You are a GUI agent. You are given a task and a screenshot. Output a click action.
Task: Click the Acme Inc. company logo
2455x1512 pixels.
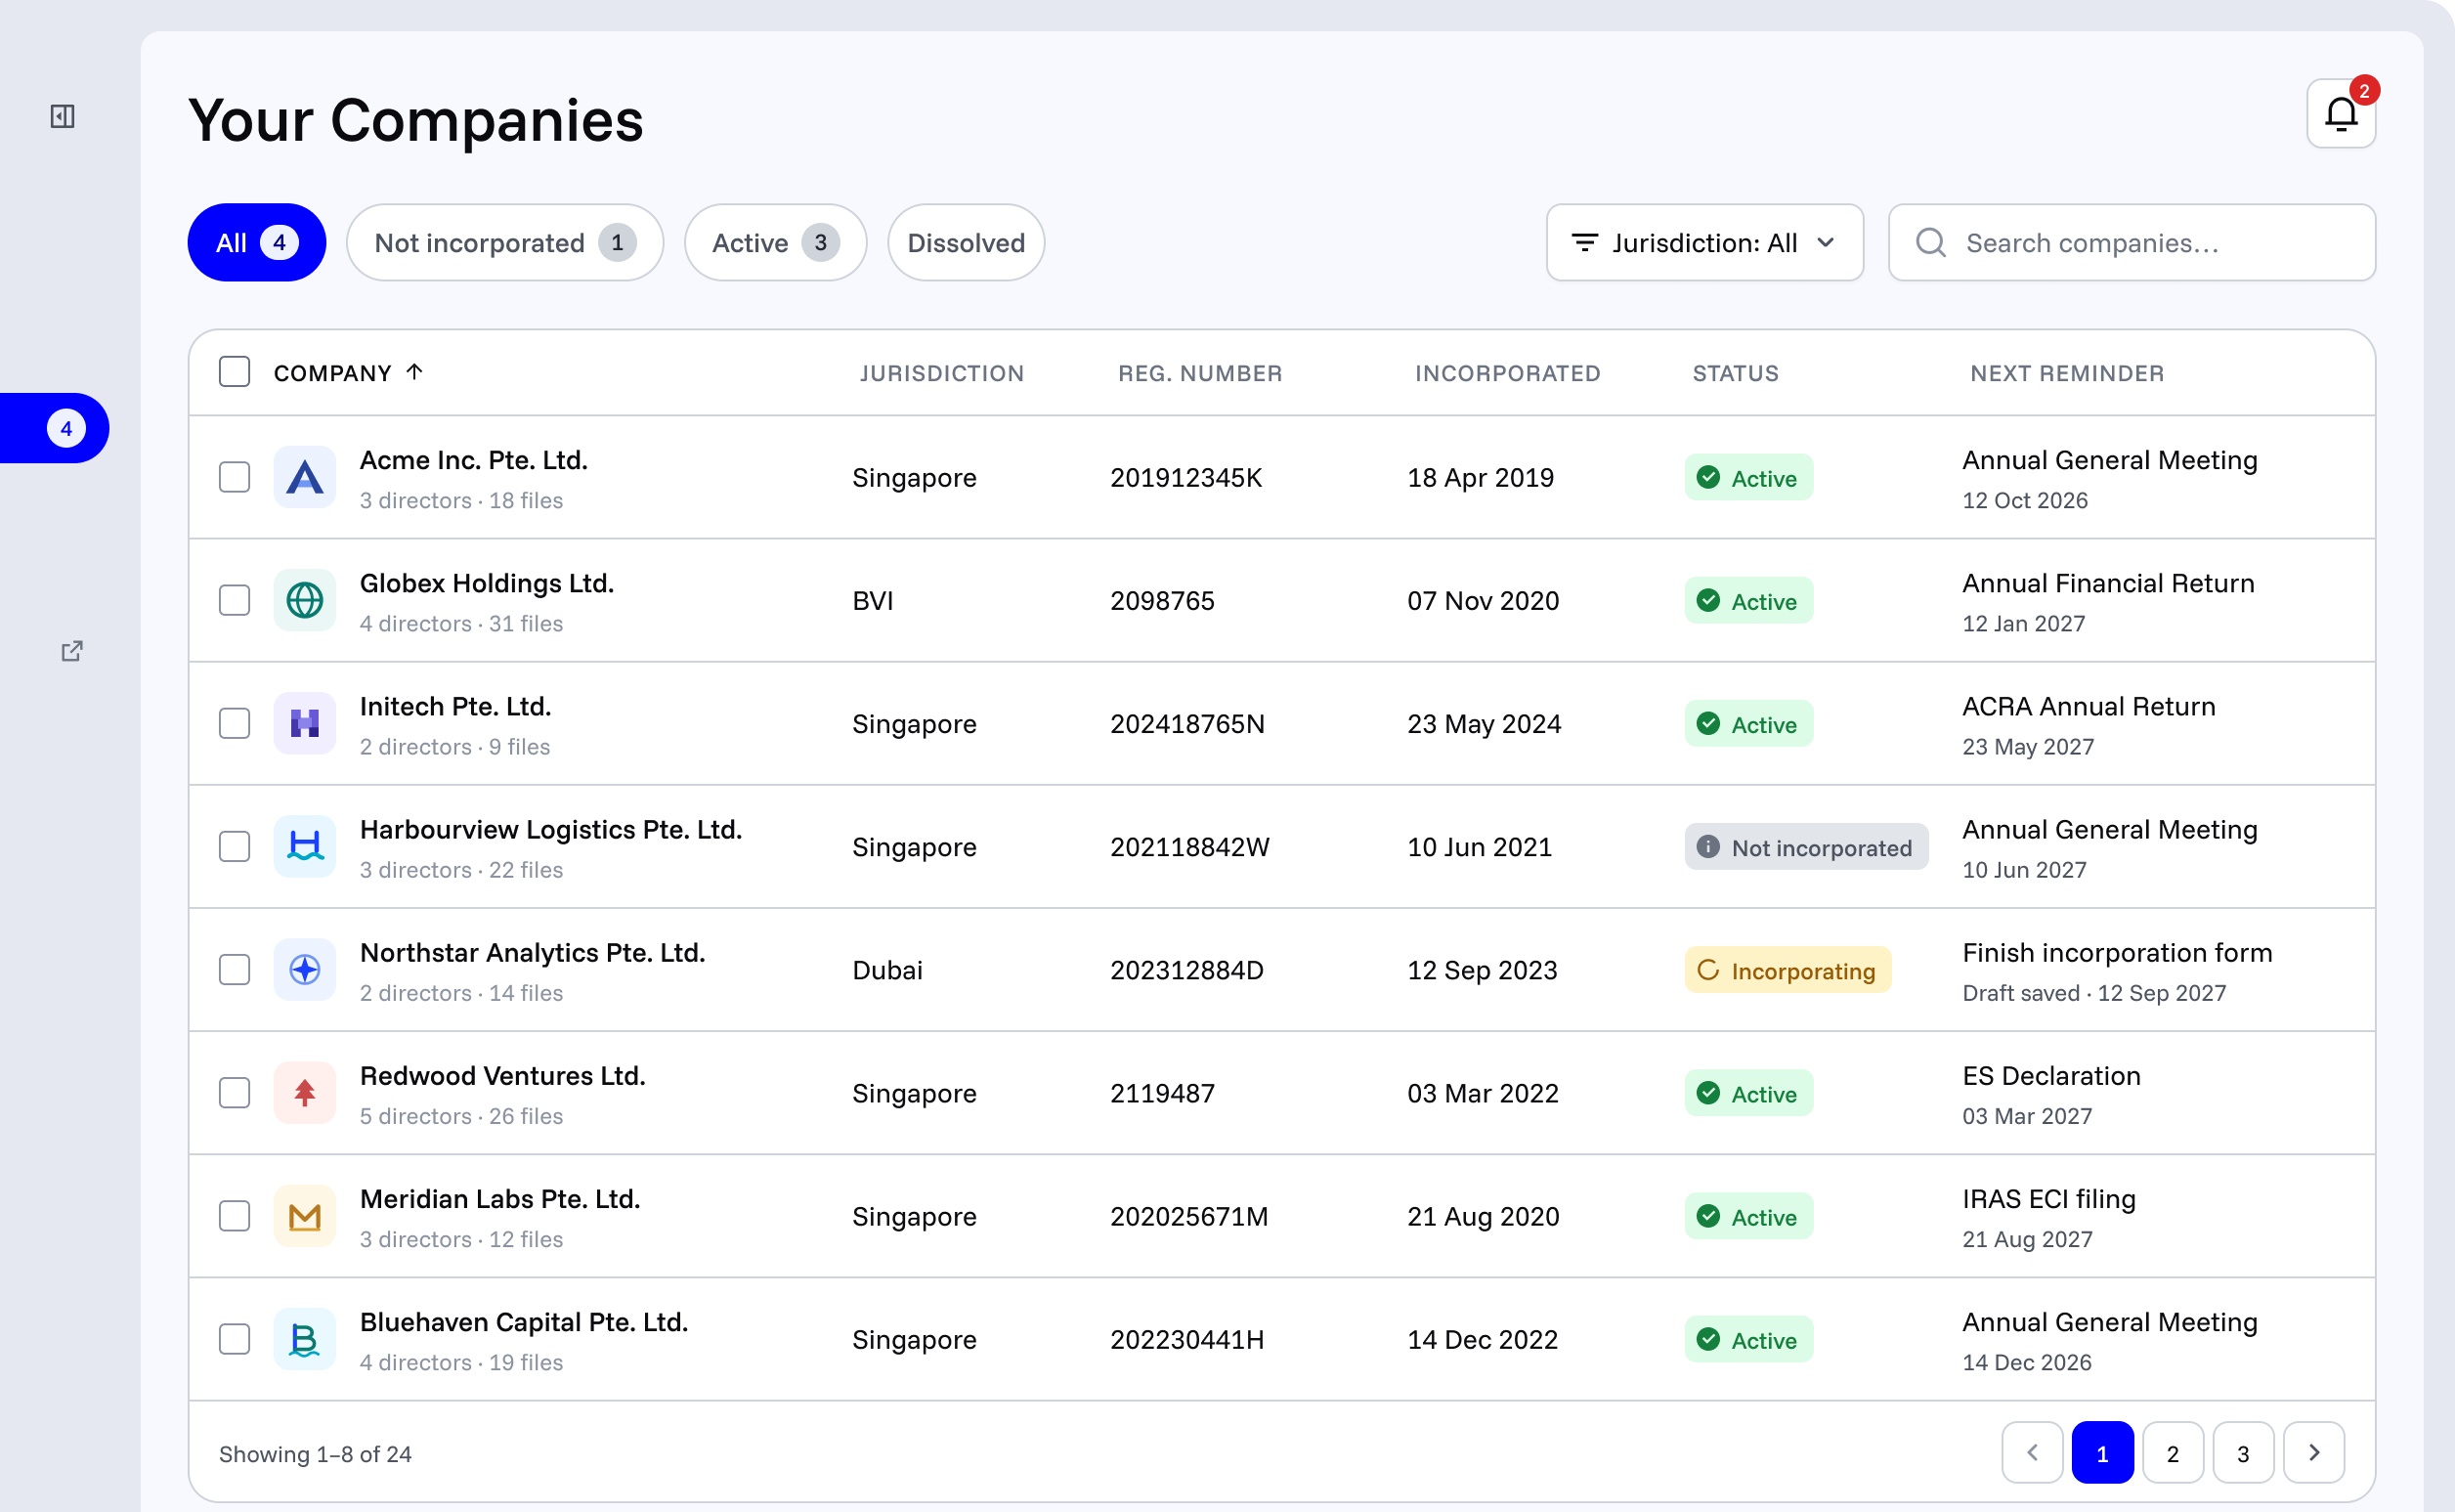coord(305,477)
